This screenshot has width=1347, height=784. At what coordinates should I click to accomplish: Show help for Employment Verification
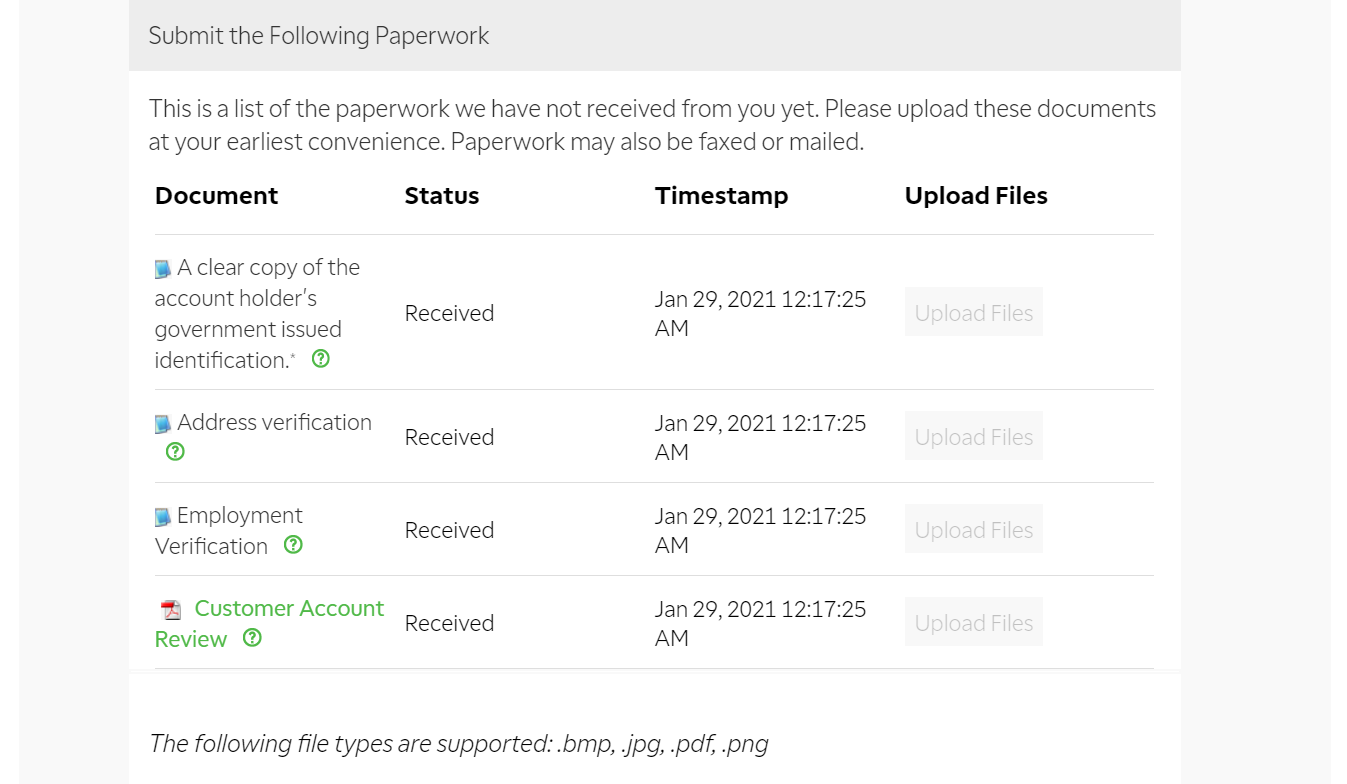tap(293, 545)
